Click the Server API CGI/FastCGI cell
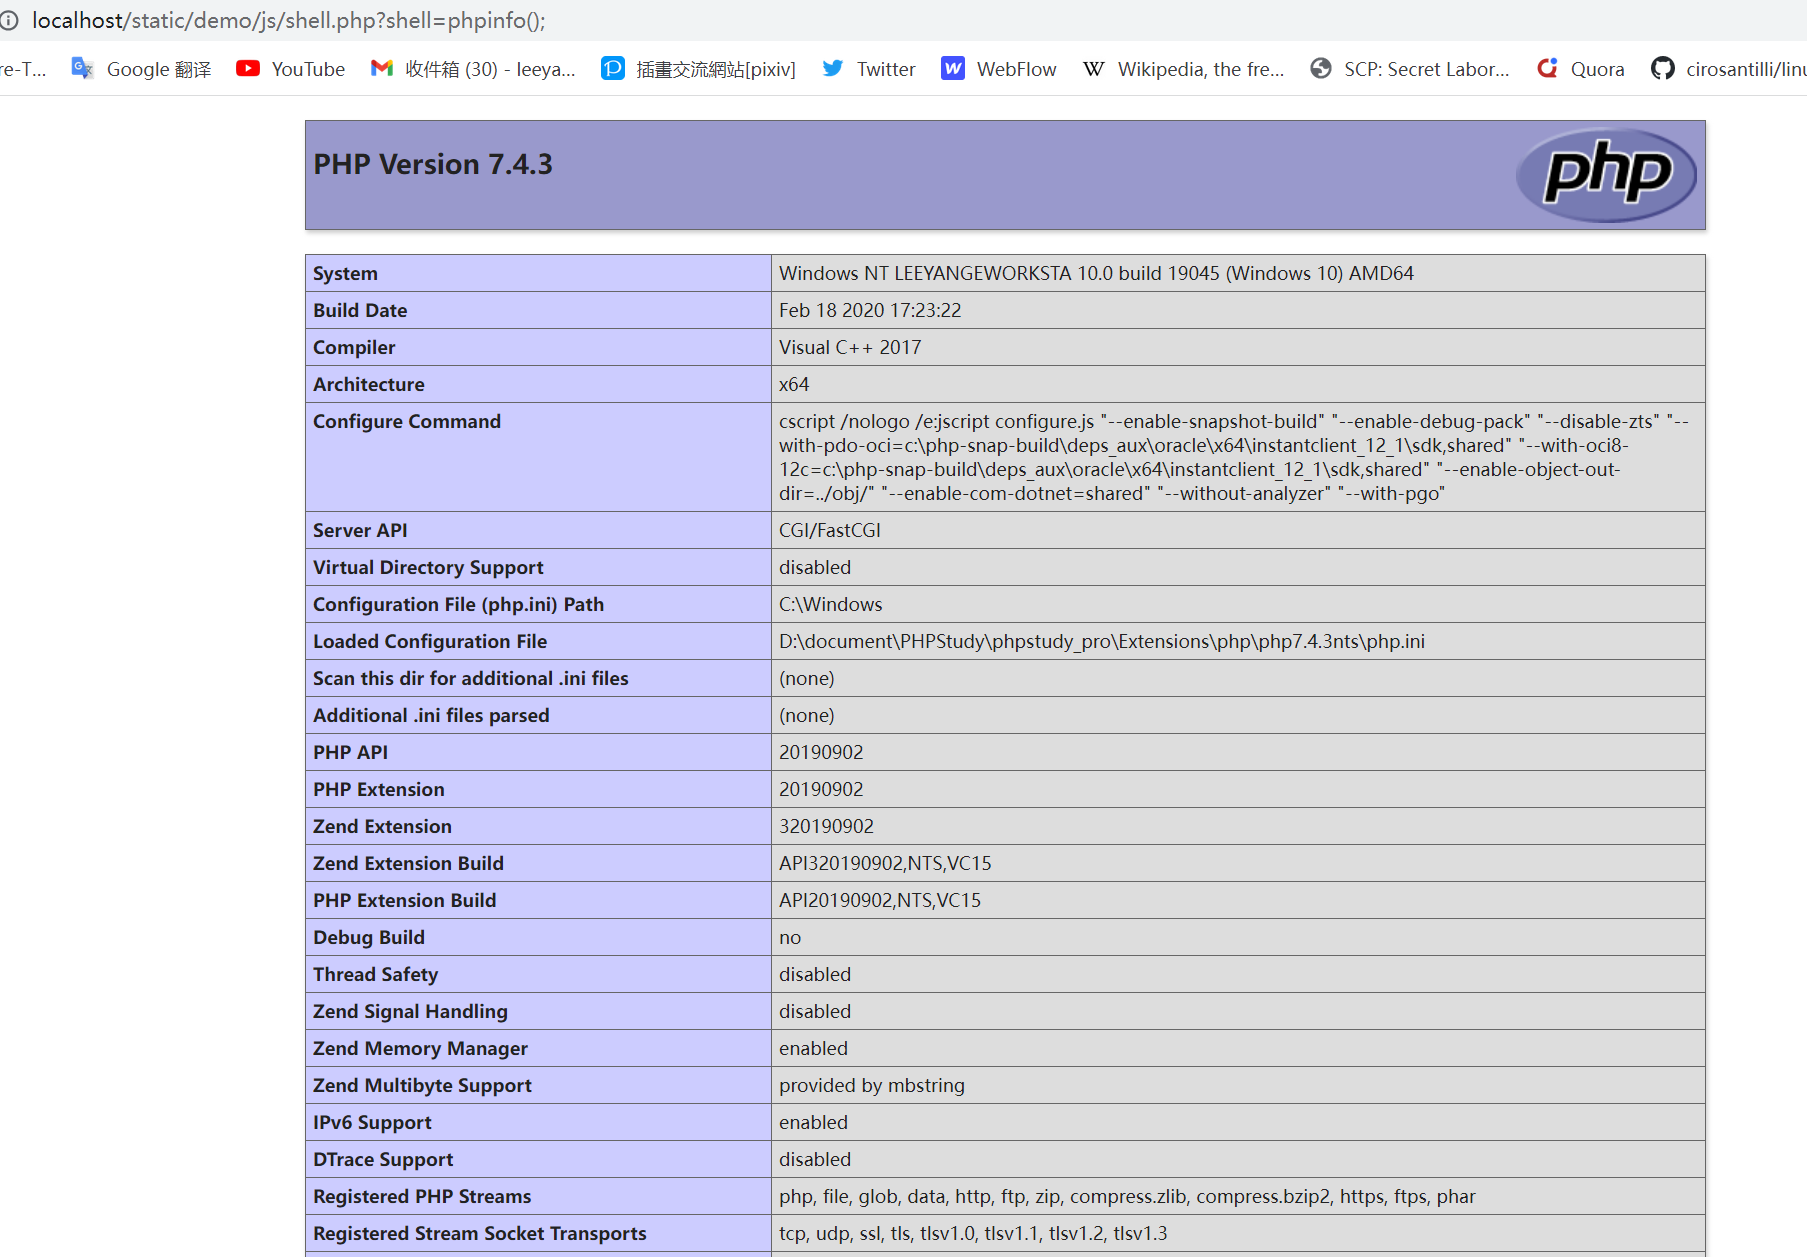 pos(829,530)
